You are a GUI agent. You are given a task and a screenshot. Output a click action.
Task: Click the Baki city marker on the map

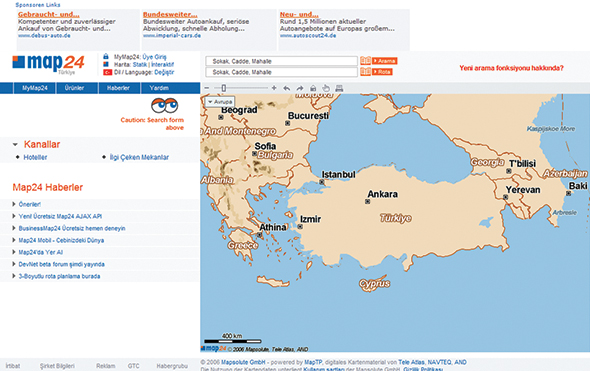pyautogui.click(x=569, y=193)
